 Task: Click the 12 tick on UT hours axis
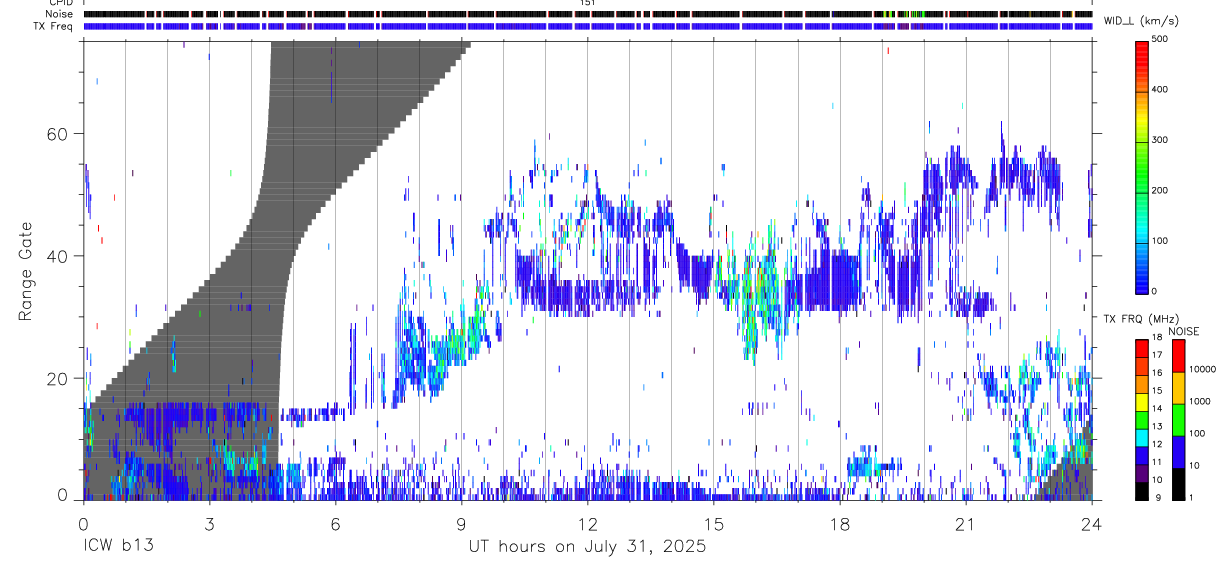point(588,524)
